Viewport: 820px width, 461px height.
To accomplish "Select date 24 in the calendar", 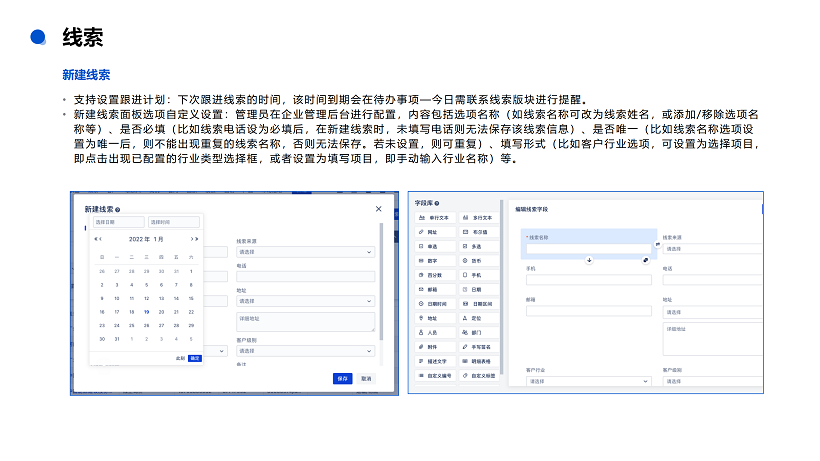I will [117, 325].
